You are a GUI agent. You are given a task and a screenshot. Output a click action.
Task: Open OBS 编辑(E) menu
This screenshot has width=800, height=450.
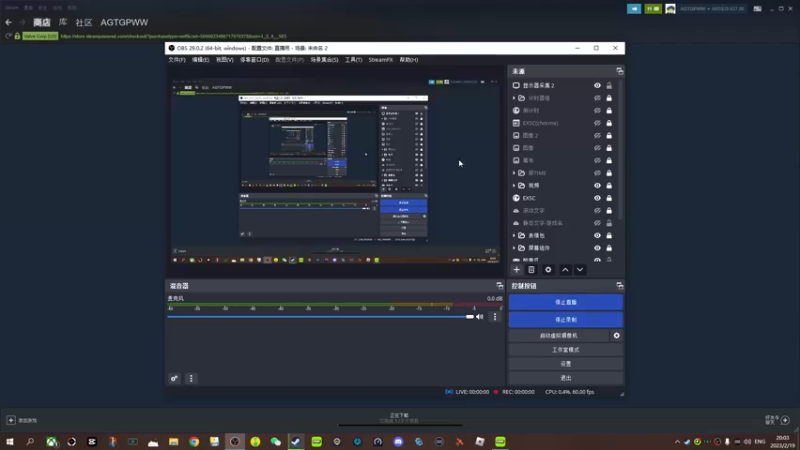point(201,60)
